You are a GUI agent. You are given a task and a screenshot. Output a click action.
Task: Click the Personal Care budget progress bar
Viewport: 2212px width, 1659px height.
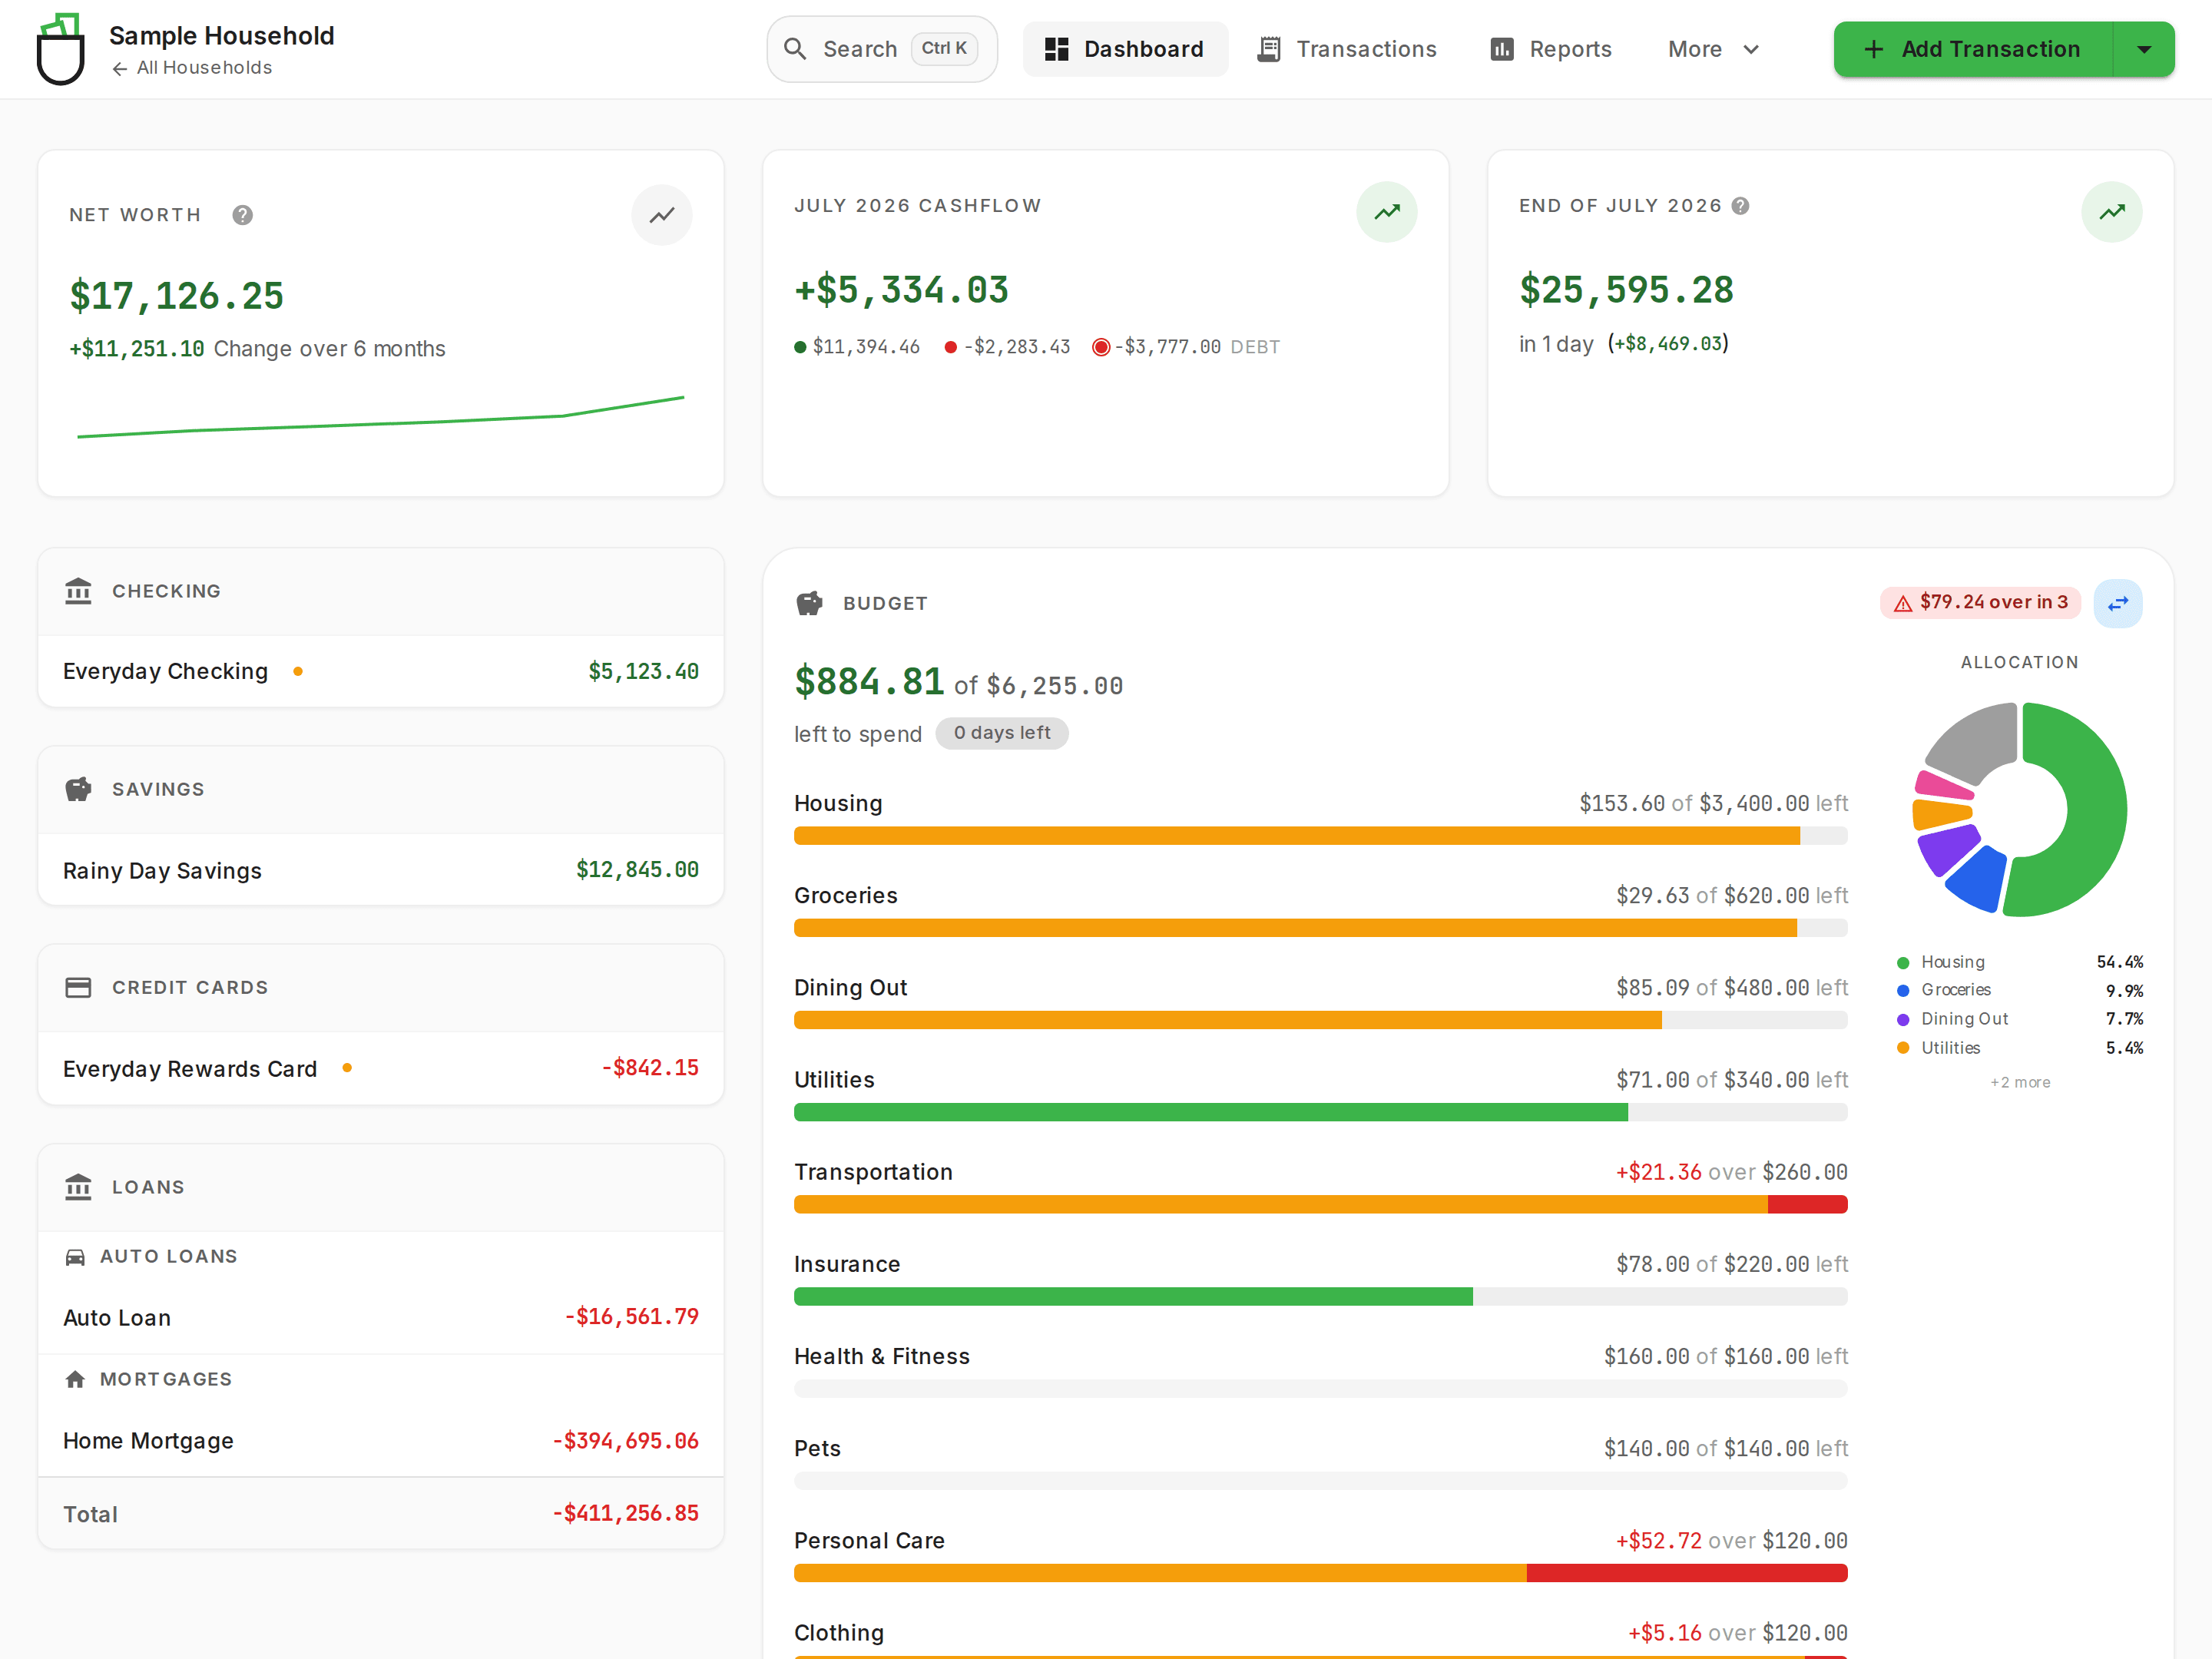point(1320,1573)
